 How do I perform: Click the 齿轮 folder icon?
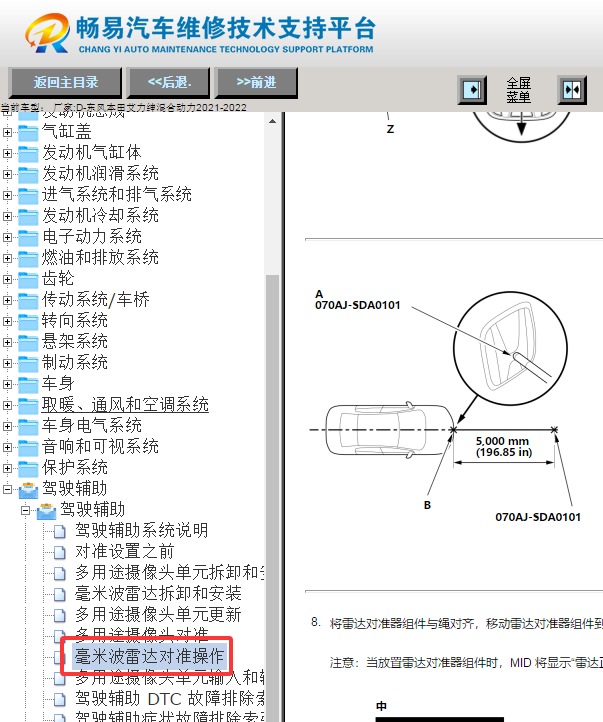(28, 280)
